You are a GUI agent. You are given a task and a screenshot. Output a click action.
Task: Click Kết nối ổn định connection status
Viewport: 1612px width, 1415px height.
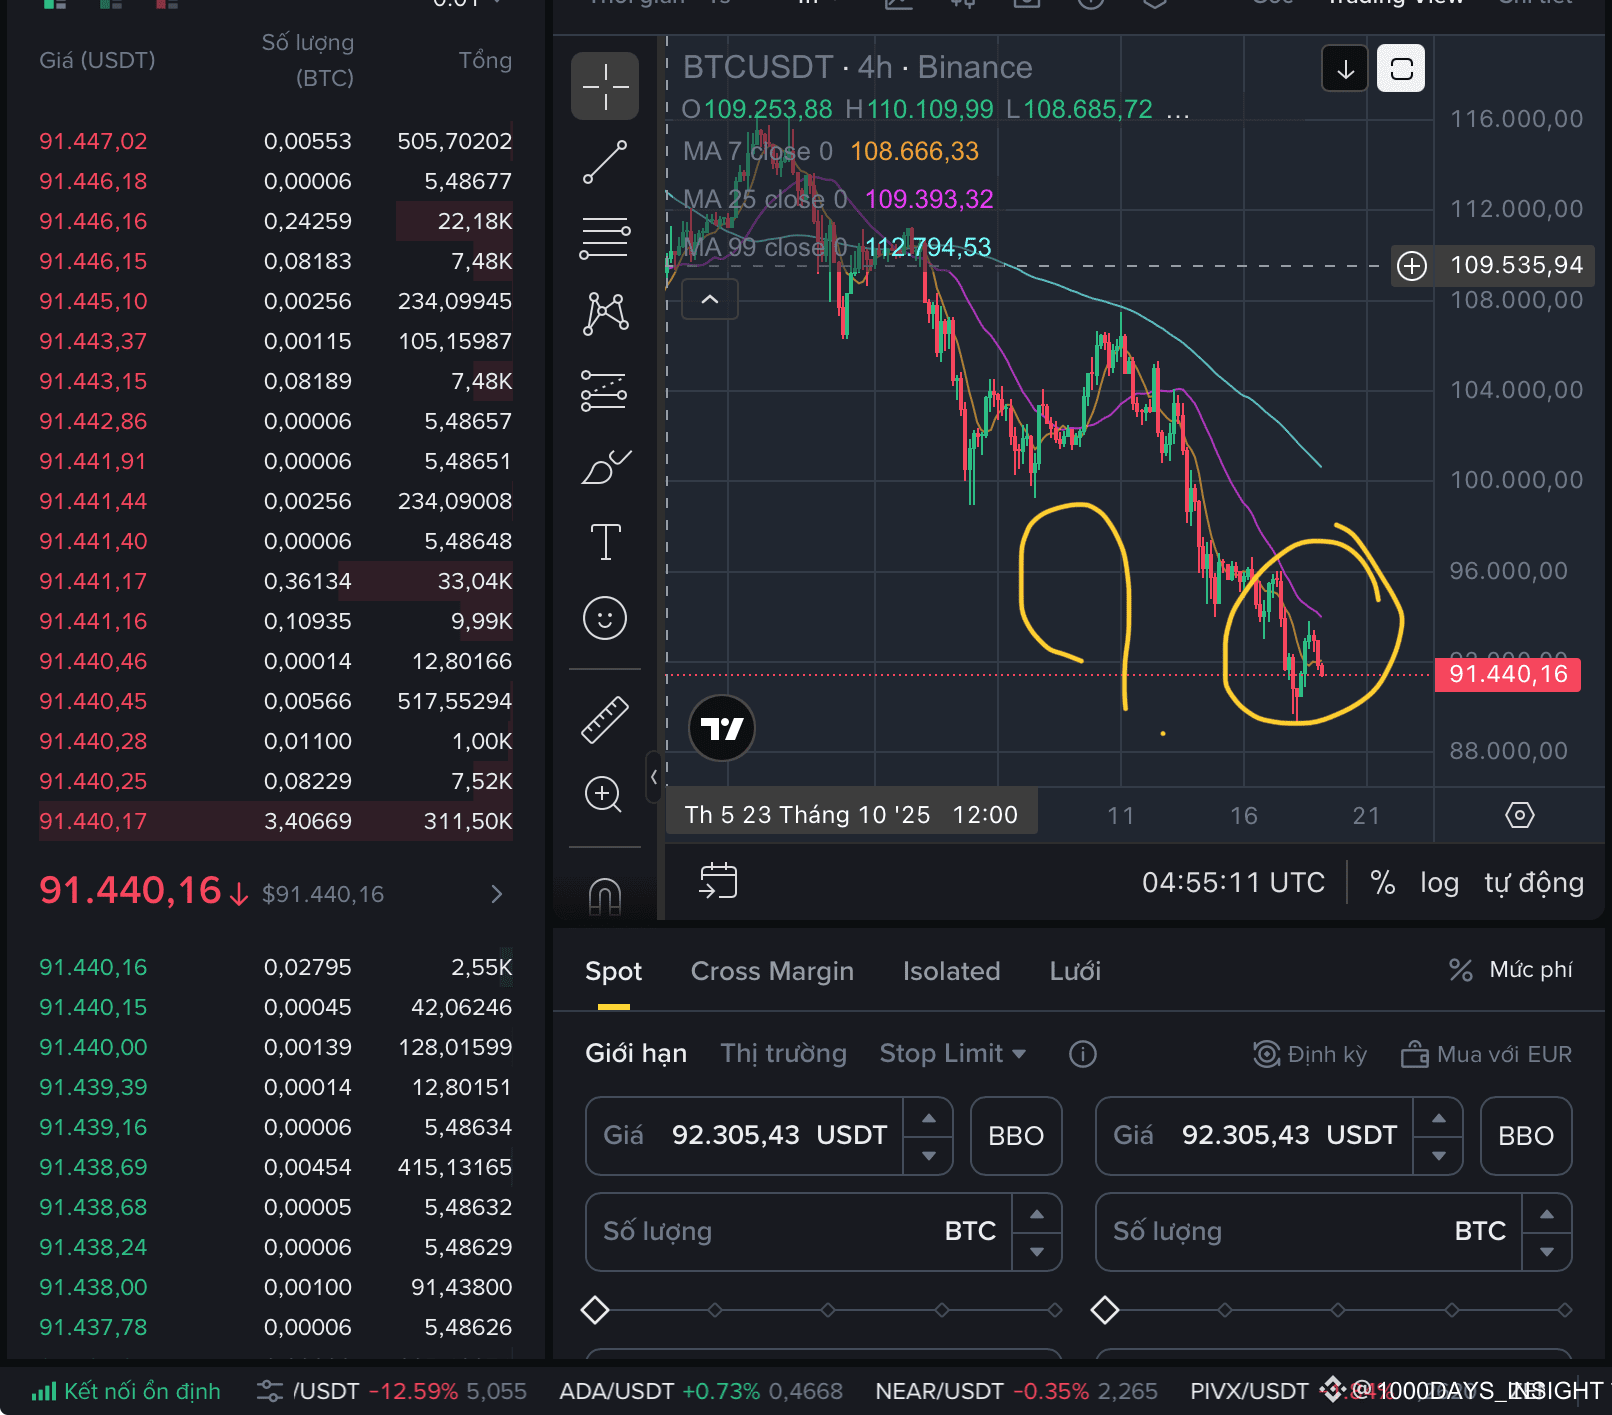(126, 1391)
